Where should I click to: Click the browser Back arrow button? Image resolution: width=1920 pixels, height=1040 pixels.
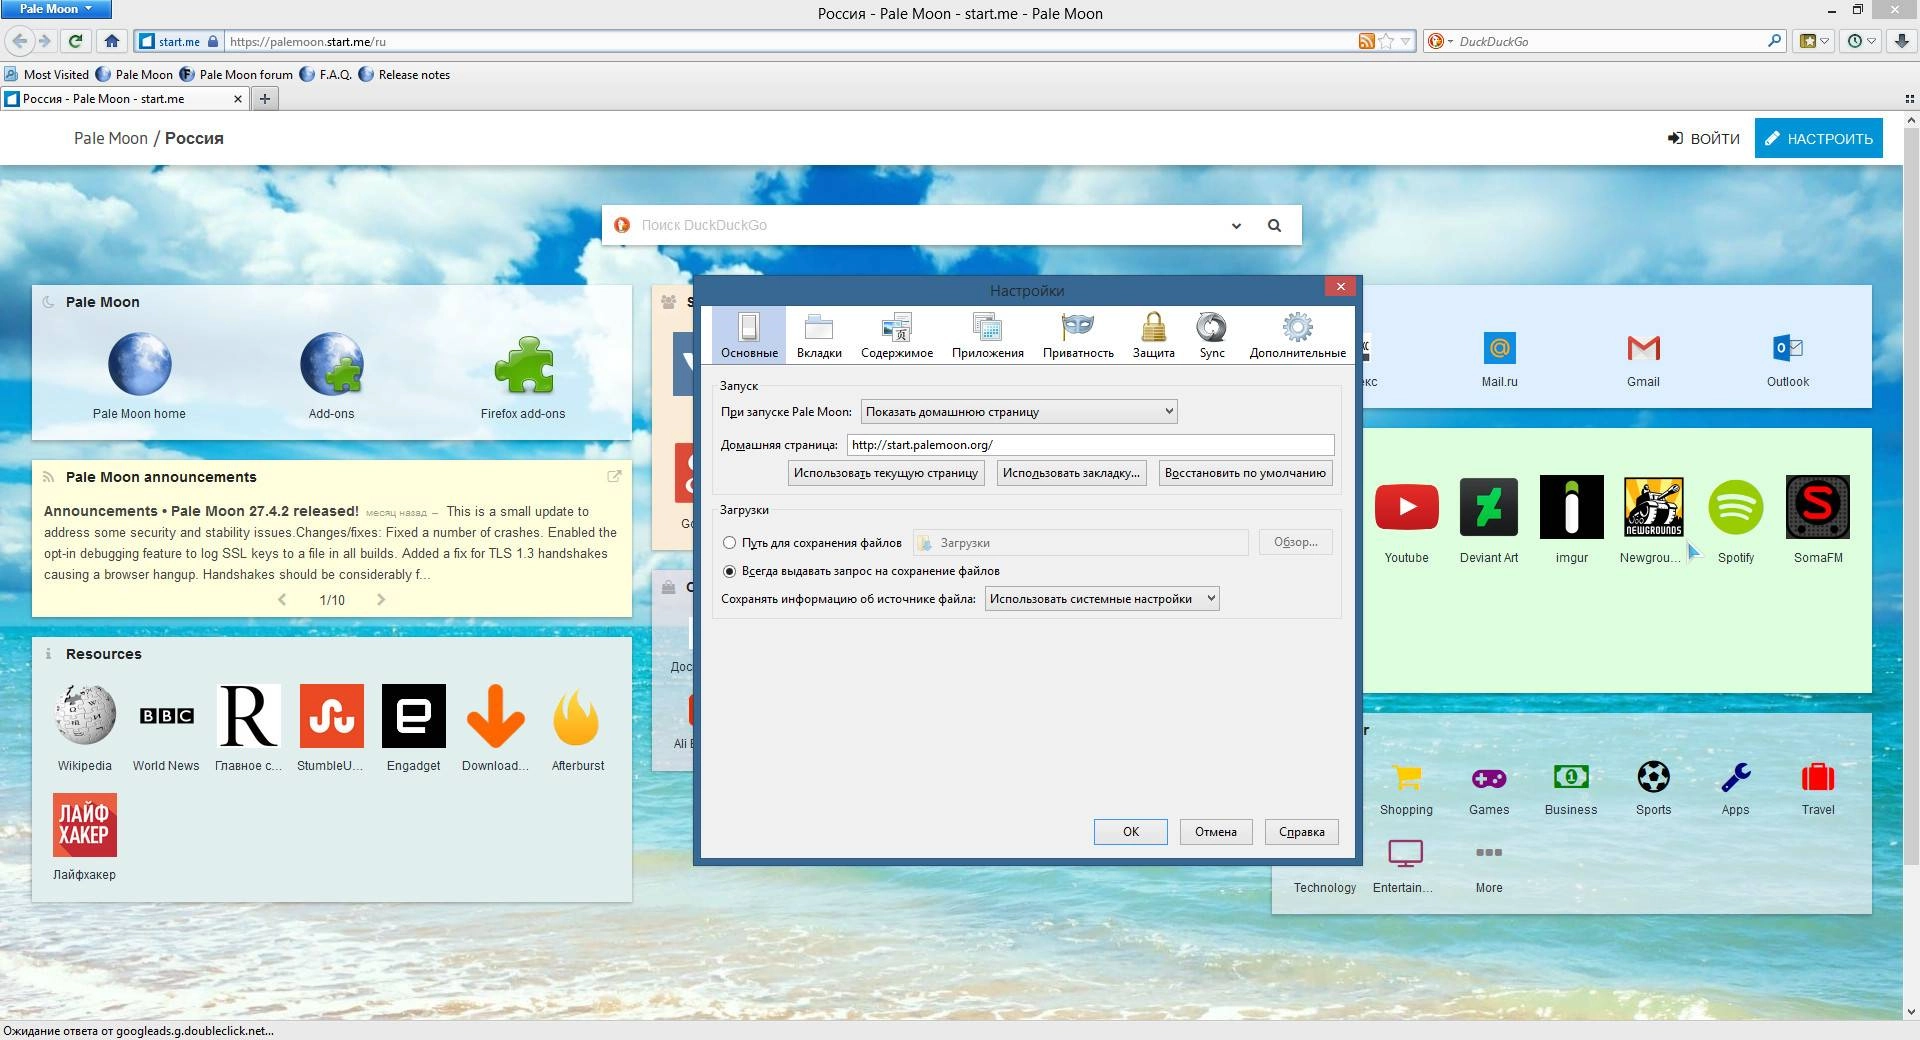pos(19,41)
